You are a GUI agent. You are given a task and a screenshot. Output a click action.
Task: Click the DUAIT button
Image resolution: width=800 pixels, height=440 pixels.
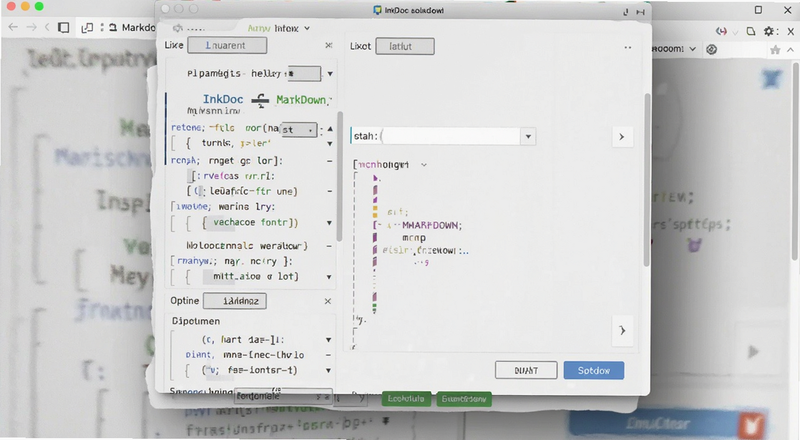click(526, 371)
